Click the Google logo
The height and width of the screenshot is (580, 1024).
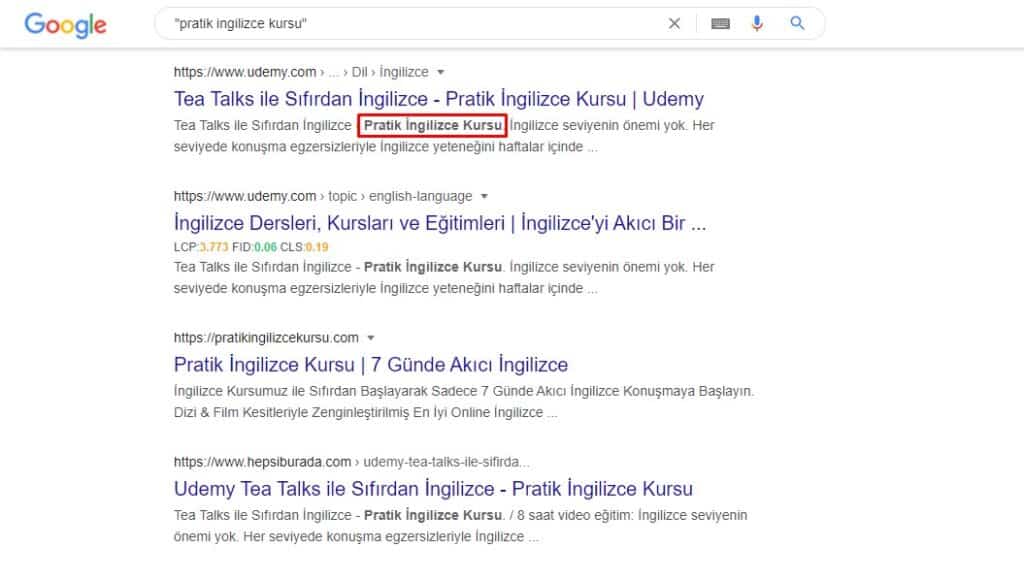click(64, 25)
